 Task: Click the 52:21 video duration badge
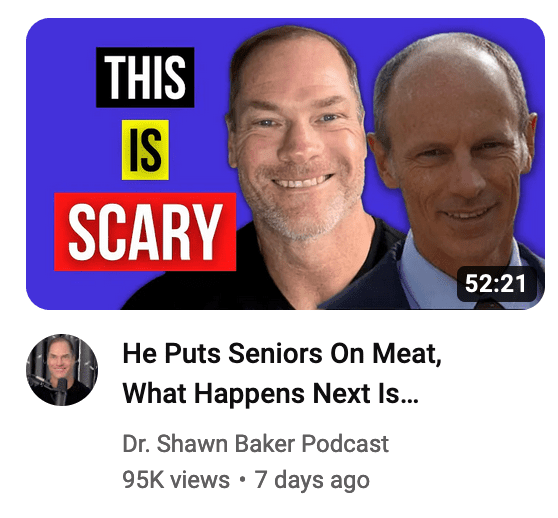pyautogui.click(x=496, y=284)
